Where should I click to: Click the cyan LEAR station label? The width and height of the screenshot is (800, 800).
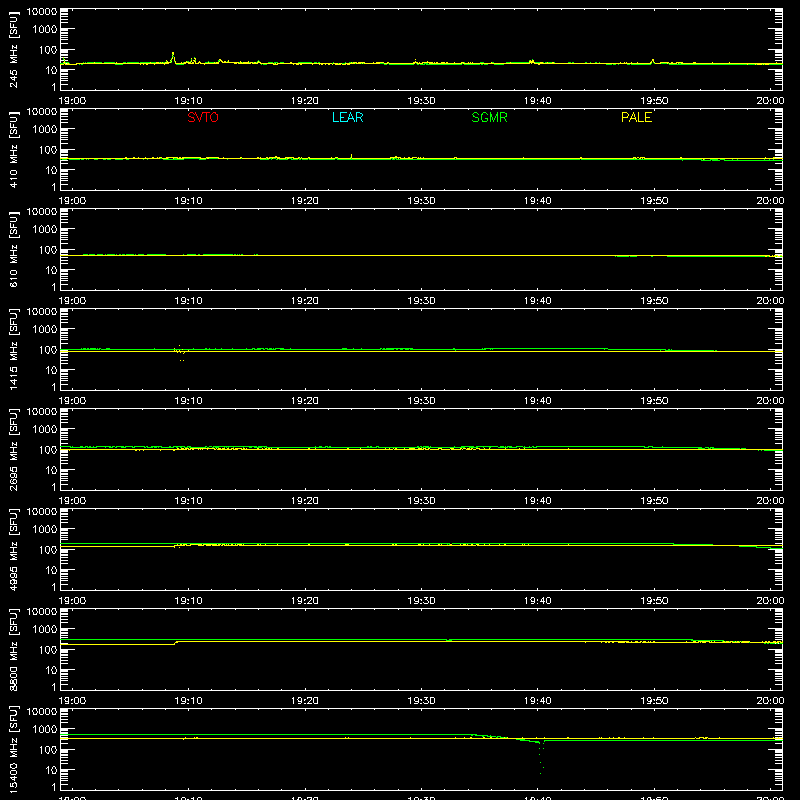click(x=347, y=117)
